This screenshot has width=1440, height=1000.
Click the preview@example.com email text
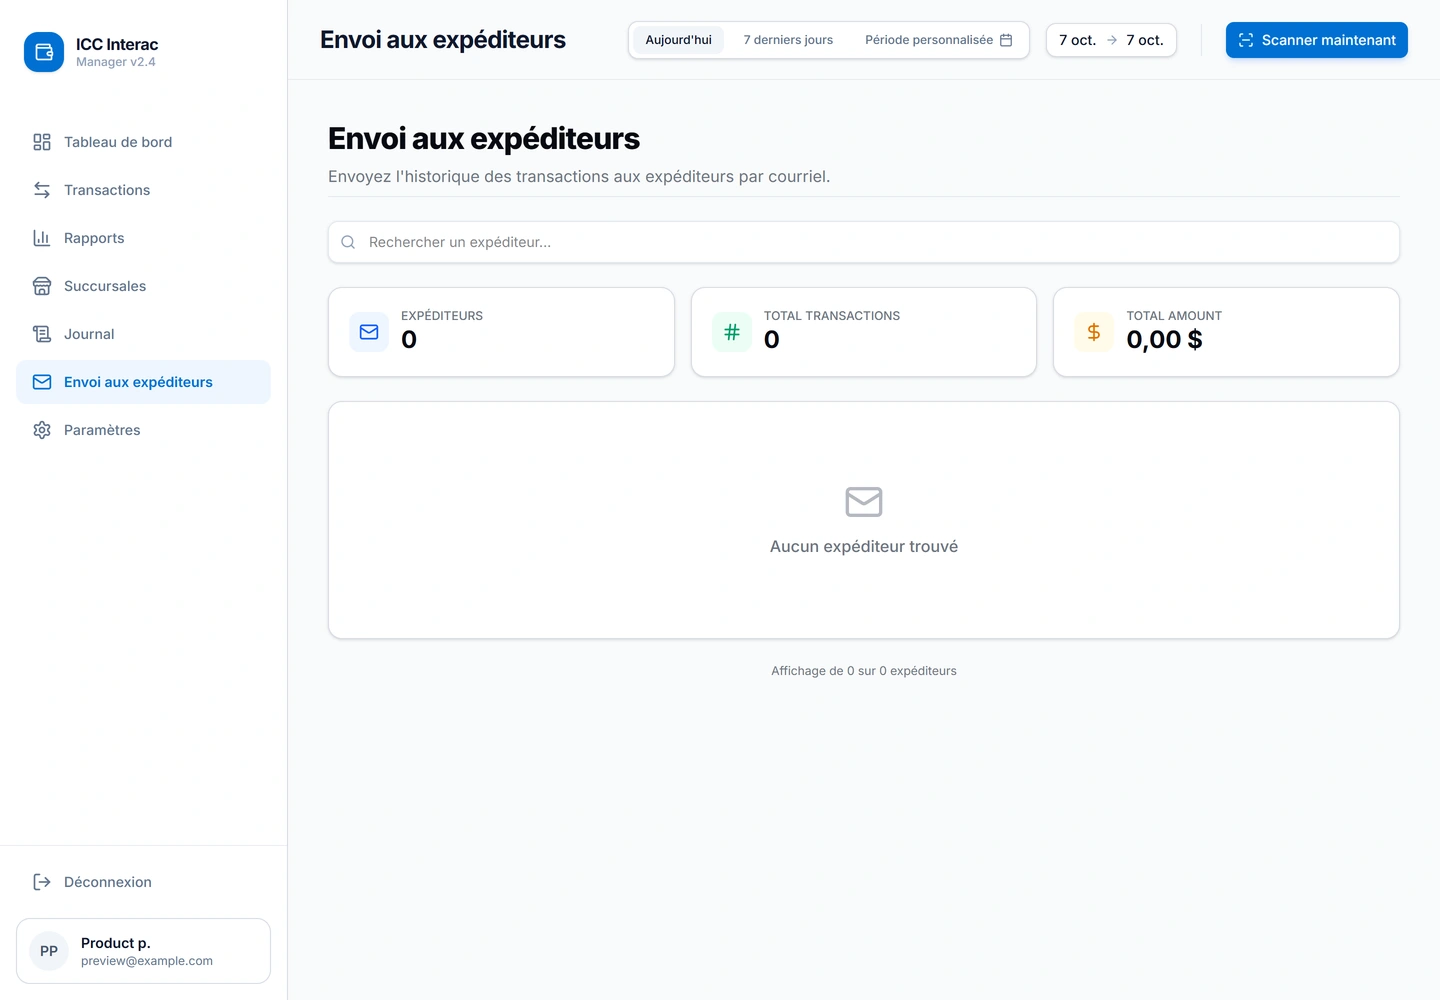click(147, 961)
